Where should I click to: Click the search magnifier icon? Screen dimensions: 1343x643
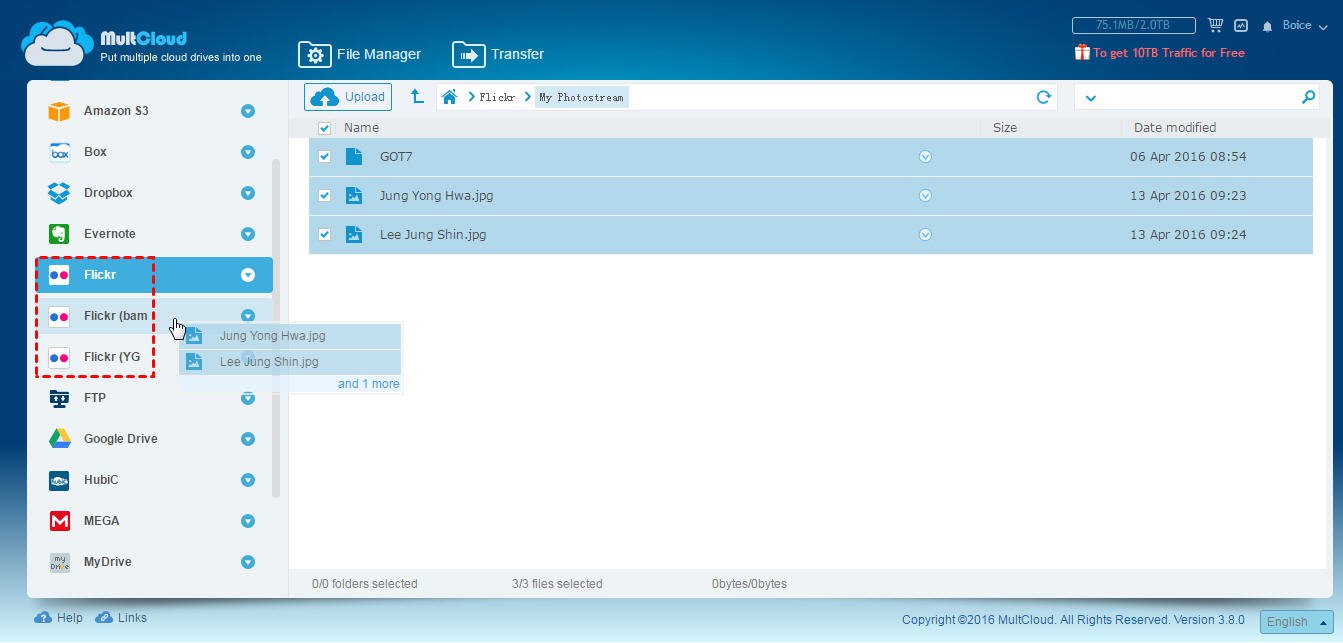click(1308, 97)
